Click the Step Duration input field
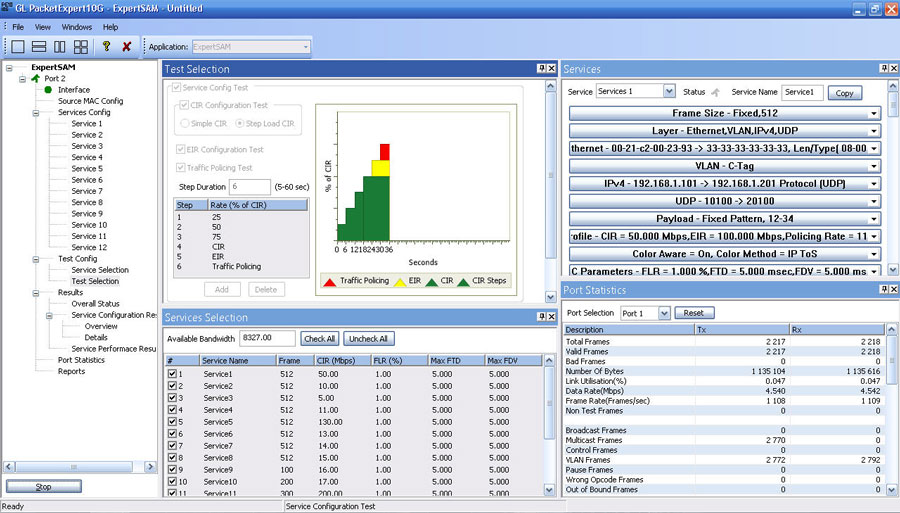This screenshot has width=900, height=513. click(x=250, y=187)
